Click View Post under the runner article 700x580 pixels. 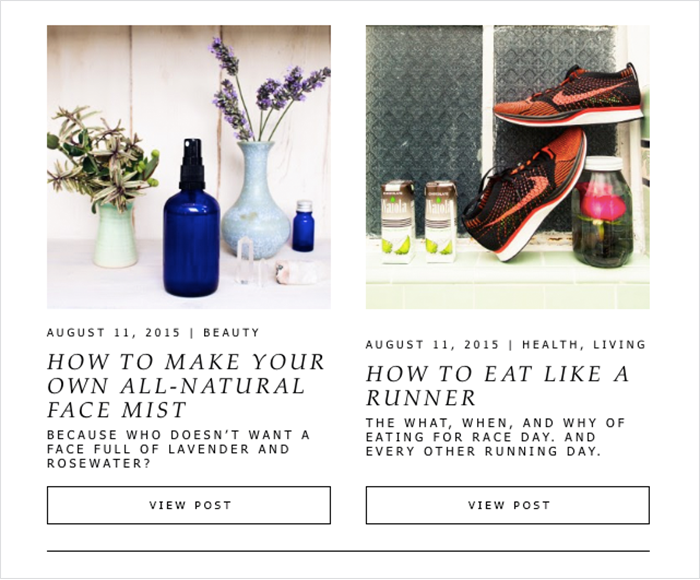pyautogui.click(x=508, y=505)
